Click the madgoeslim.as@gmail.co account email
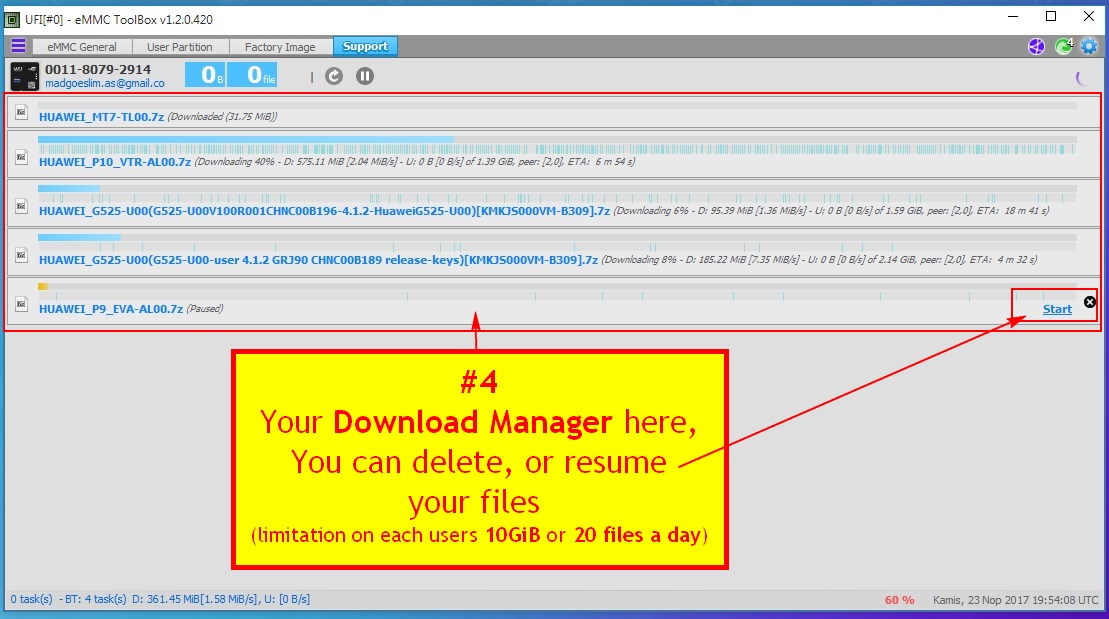1109x619 pixels. click(105, 83)
